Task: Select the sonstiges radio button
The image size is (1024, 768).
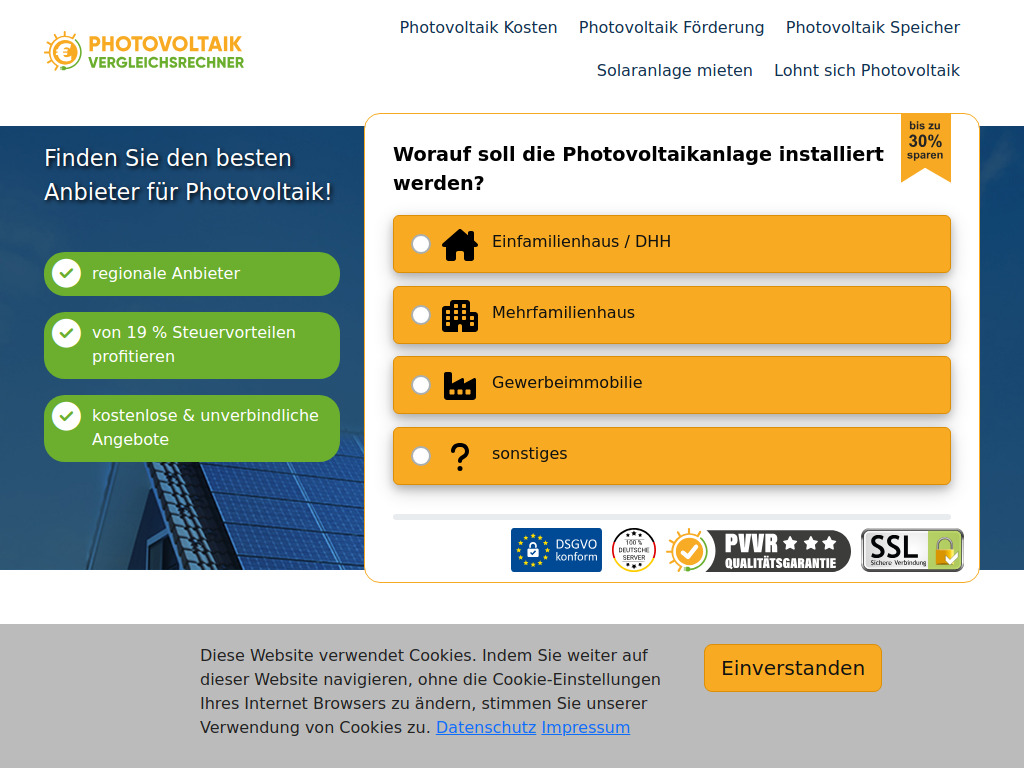Action: tap(421, 455)
